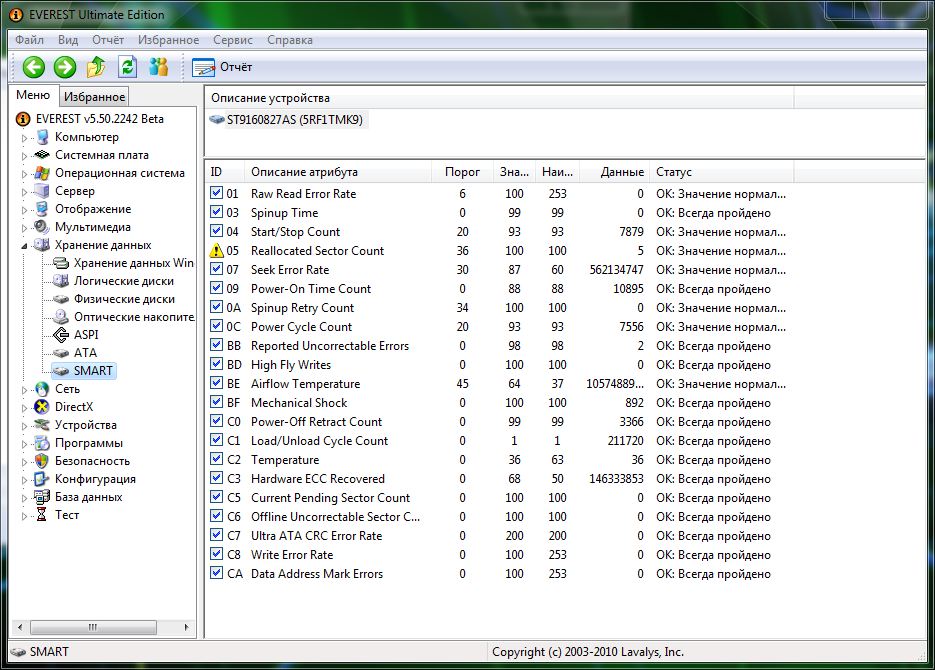Sort by the Порог column header

462,172
